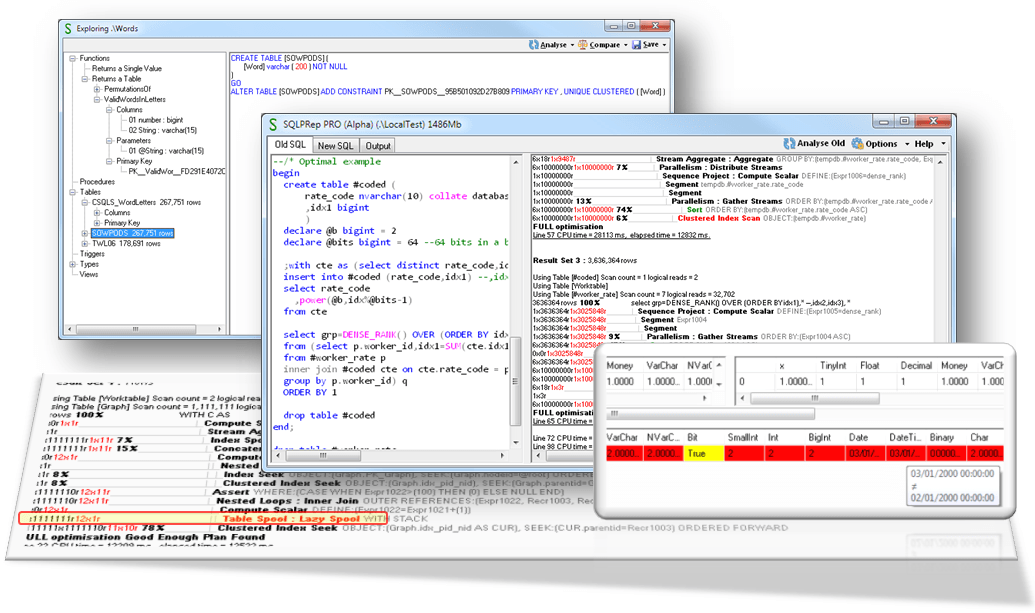
Task: Click the SQL editor vertical scrollbar down arrow
Action: coord(516,442)
